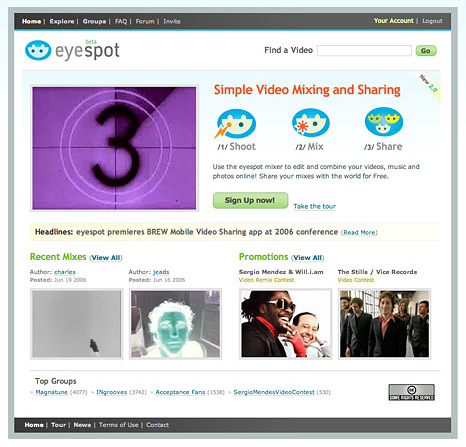Screen dimensions: 466x447
Task: Open the Explore menu item
Action: click(62, 21)
